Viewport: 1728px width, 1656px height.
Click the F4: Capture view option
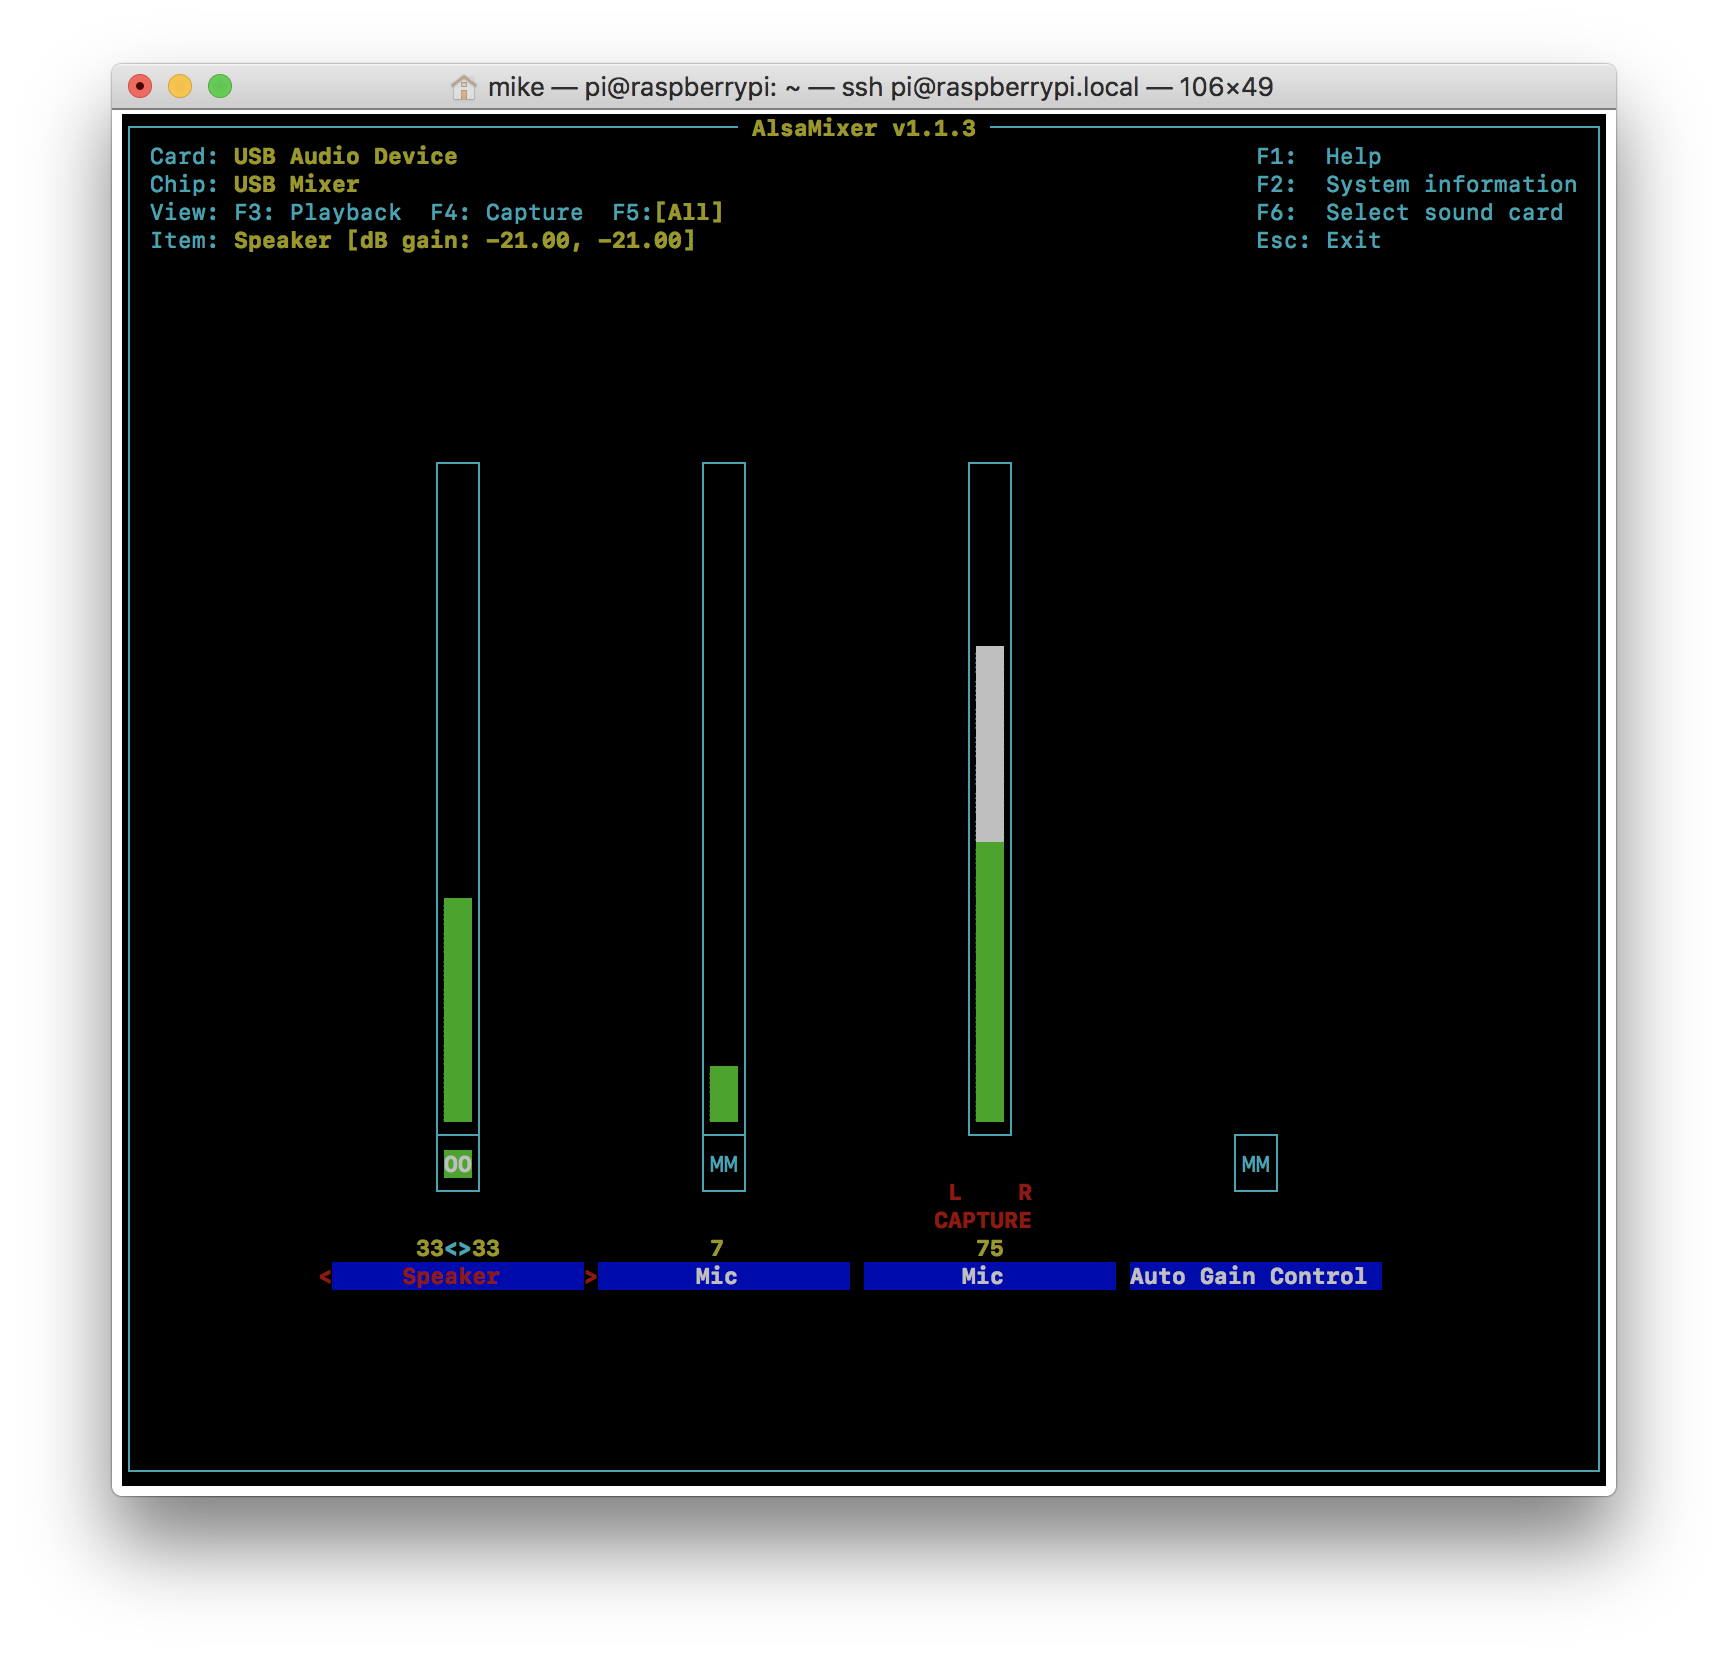point(507,212)
